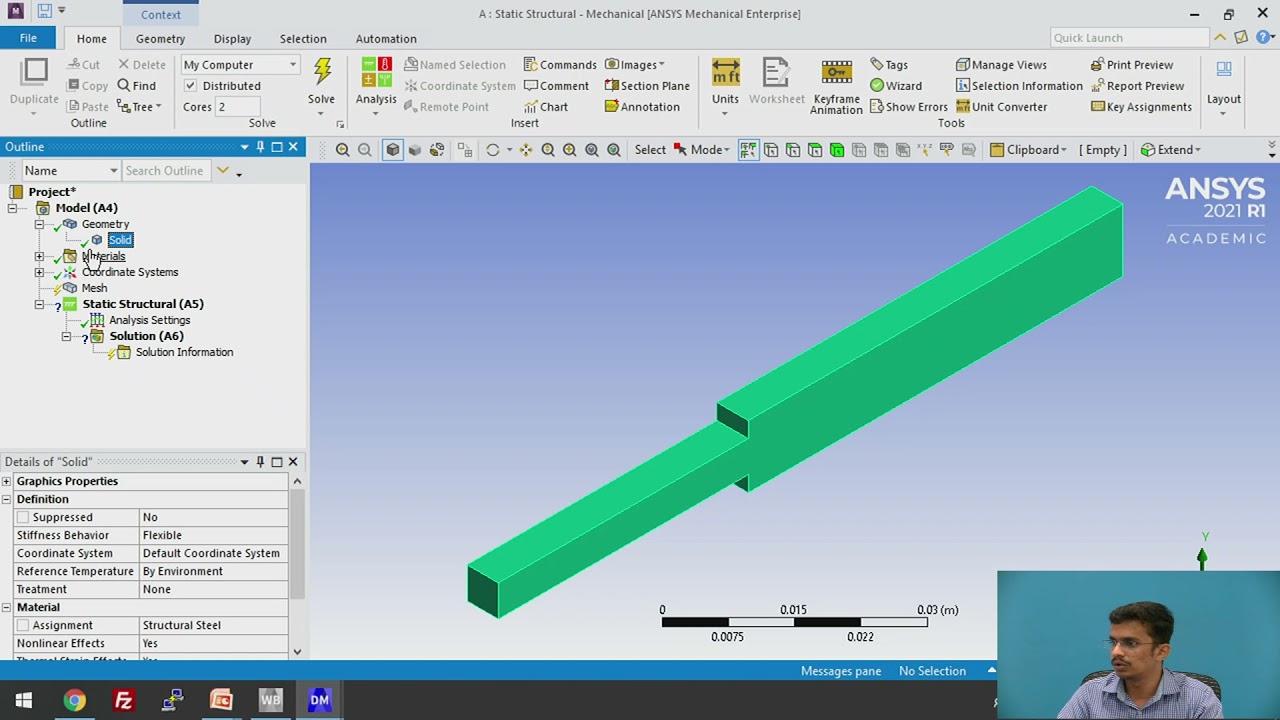Switch to the Geometry ribbon tab

pyautogui.click(x=160, y=39)
